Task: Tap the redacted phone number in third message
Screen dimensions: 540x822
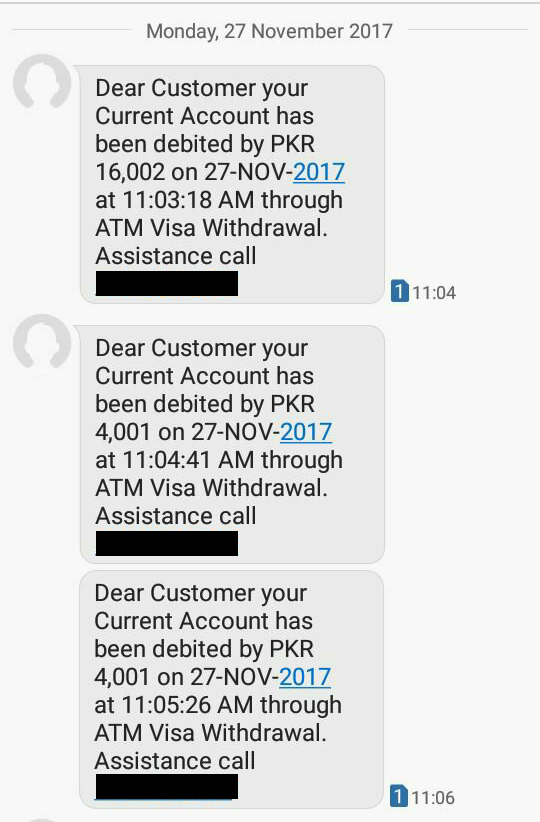Action: click(x=167, y=787)
